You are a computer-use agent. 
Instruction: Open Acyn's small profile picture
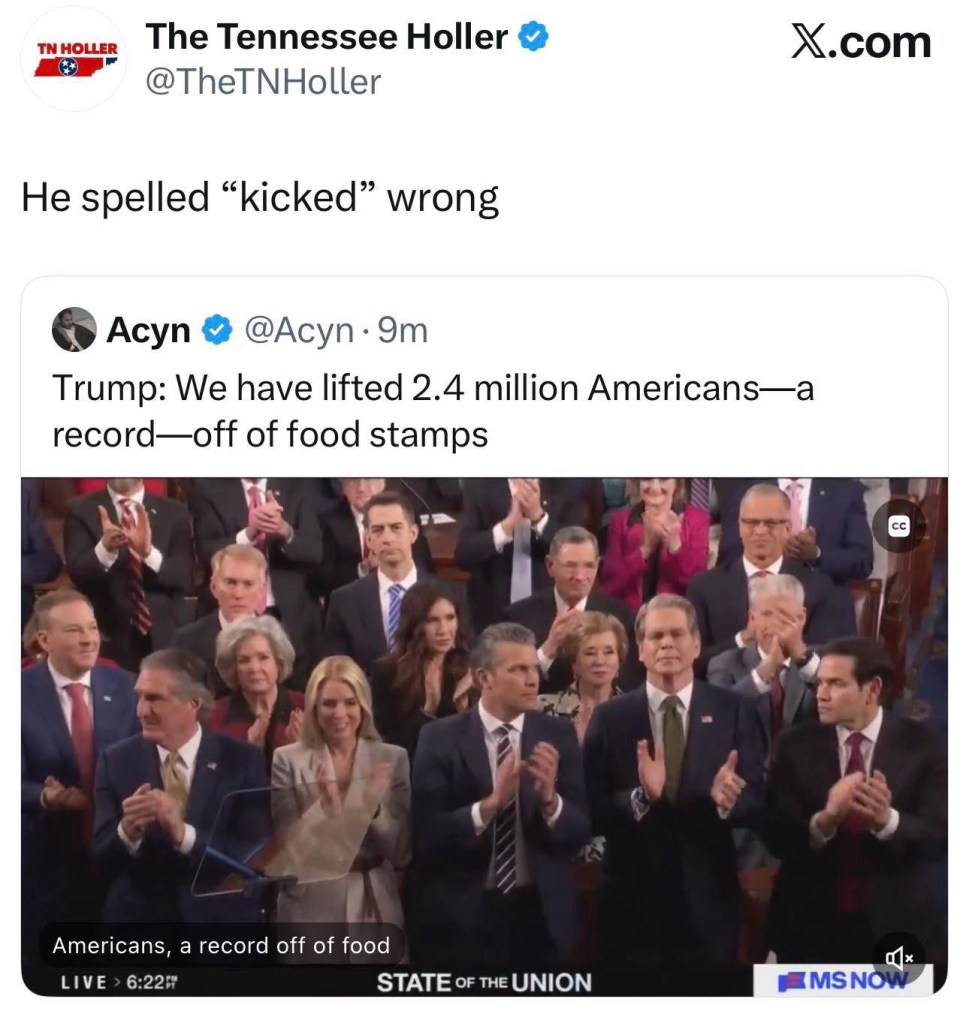click(x=75, y=330)
